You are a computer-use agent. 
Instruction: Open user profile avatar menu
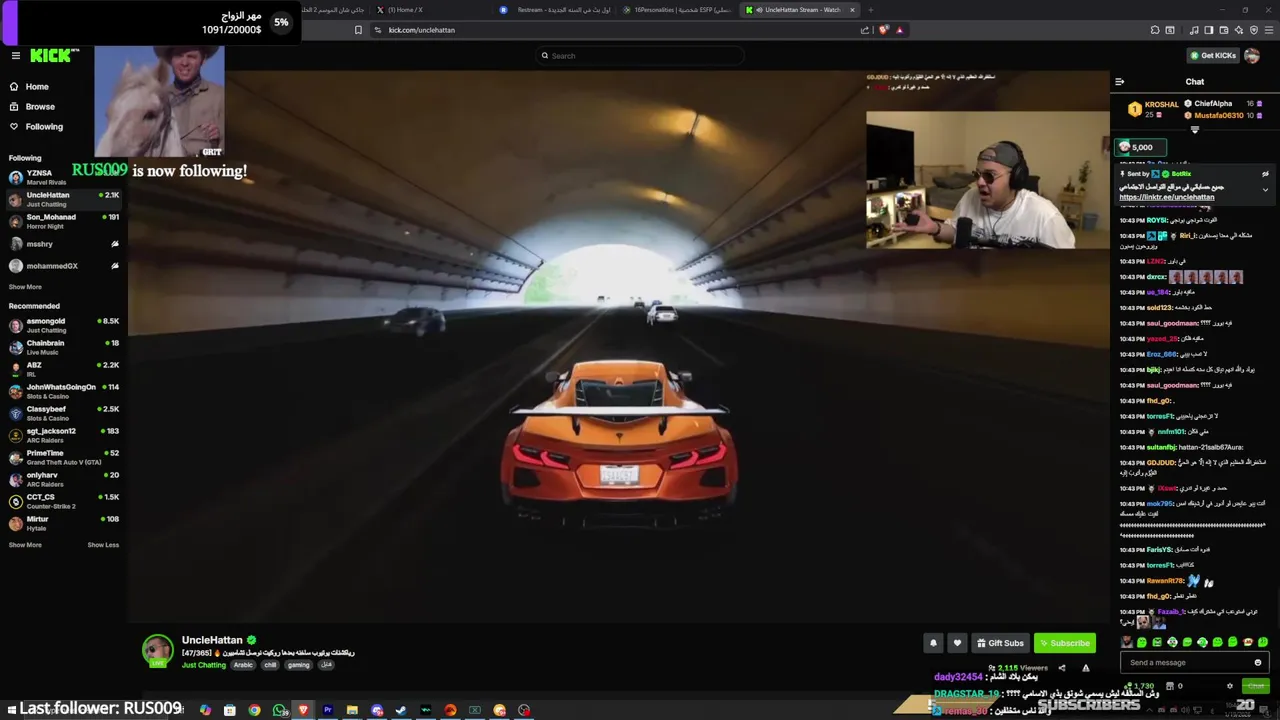1252,56
